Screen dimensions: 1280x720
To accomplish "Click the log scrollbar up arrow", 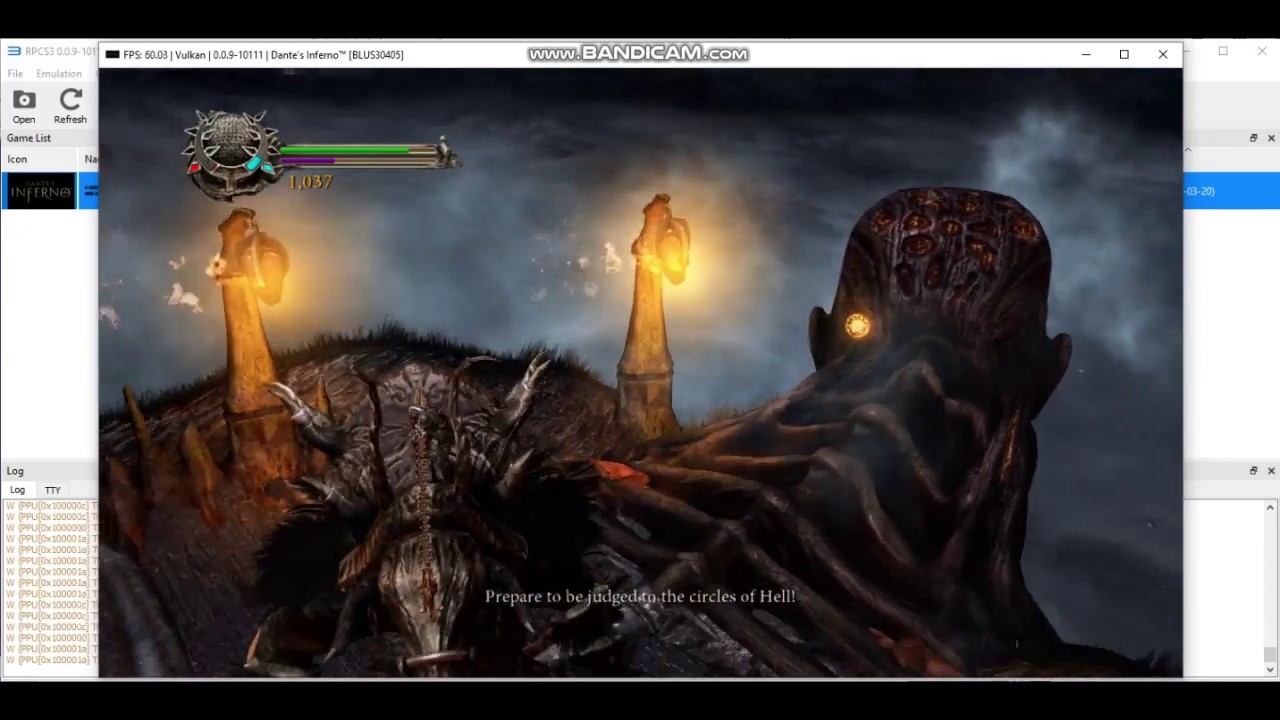I will coord(1270,508).
